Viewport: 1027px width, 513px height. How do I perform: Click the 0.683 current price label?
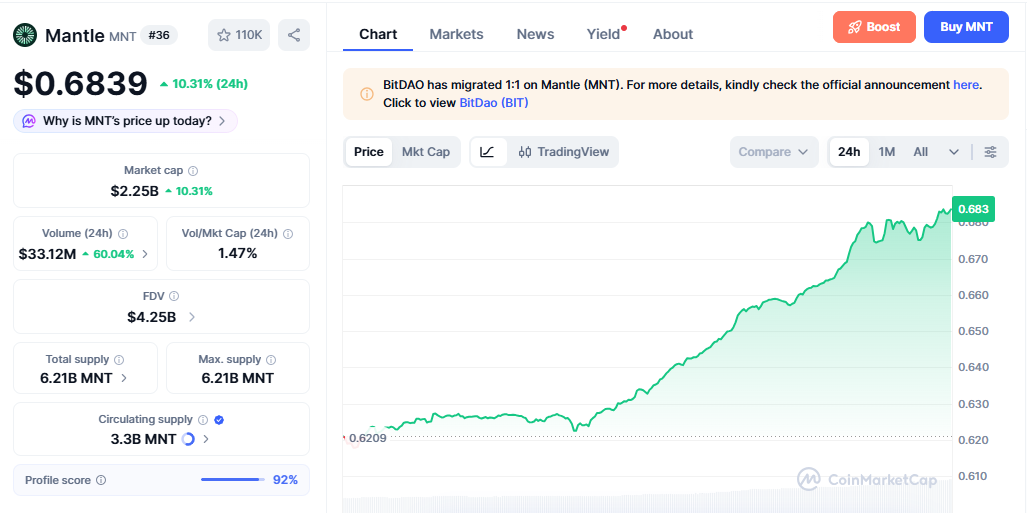coord(973,209)
